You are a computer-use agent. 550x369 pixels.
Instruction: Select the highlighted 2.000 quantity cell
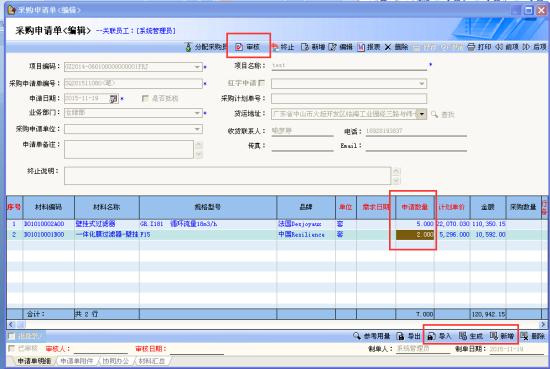[415, 234]
